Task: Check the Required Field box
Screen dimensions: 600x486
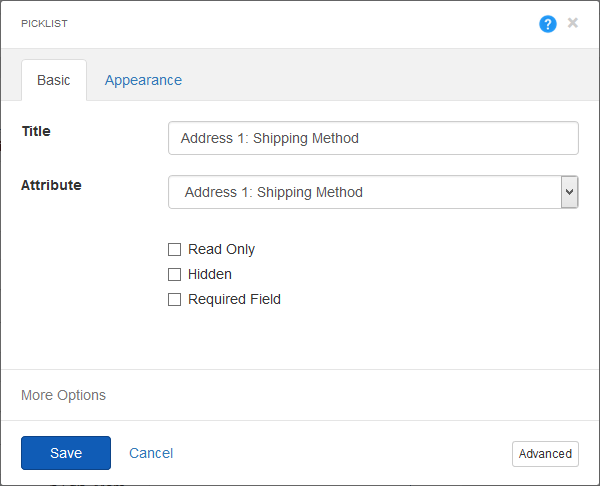Action: (x=174, y=299)
